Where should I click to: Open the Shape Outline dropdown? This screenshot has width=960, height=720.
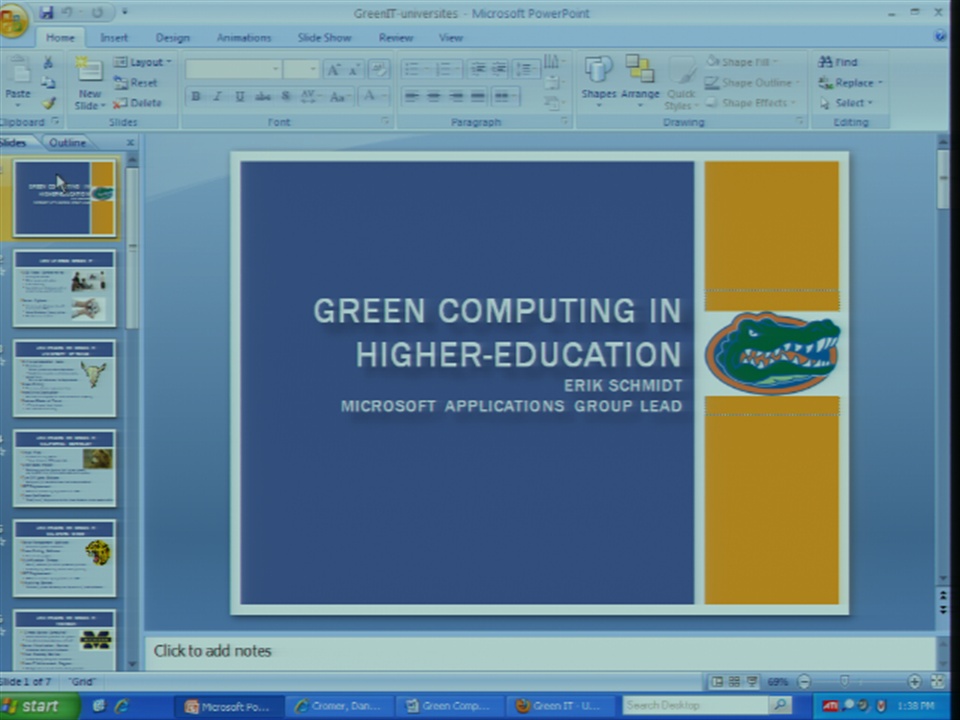(x=752, y=82)
